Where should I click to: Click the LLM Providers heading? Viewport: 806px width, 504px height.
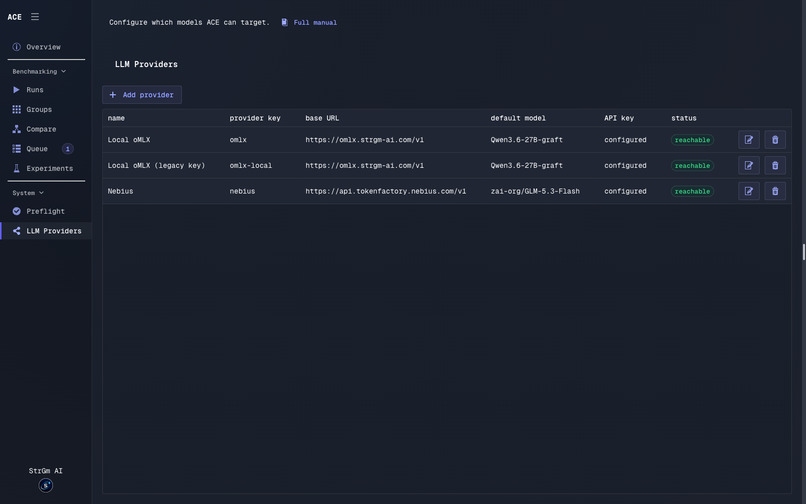[x=146, y=64]
